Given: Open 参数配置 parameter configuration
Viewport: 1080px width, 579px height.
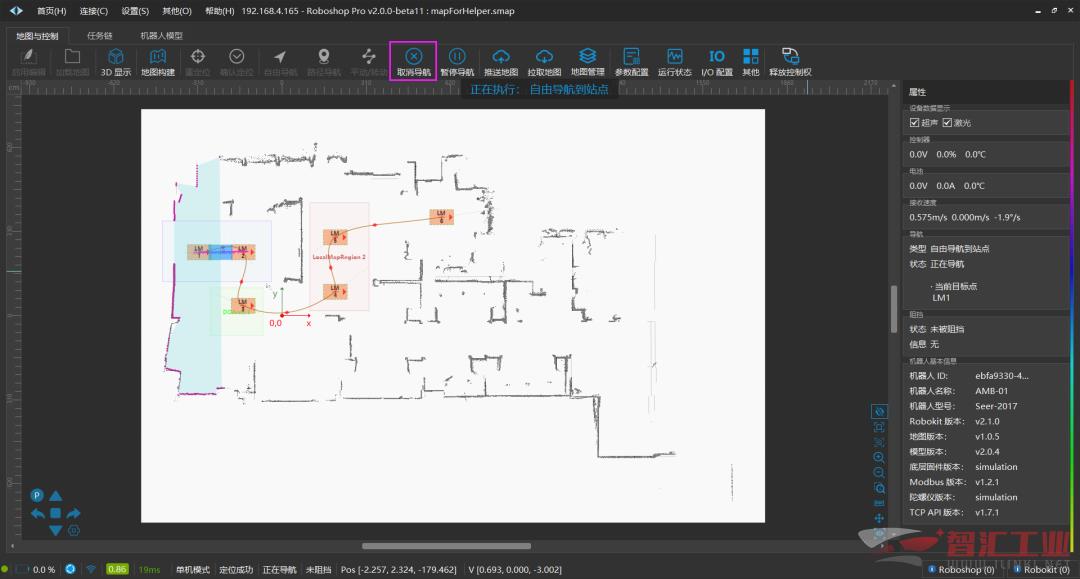Looking at the screenshot, I should click(x=631, y=61).
